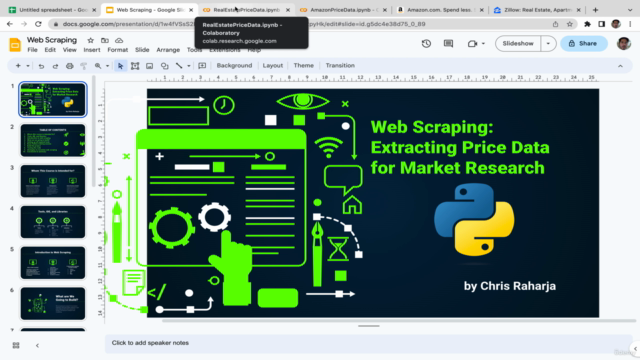Open the Insert menu
Image resolution: width=640 pixels, height=360 pixels.
pyautogui.click(x=92, y=50)
